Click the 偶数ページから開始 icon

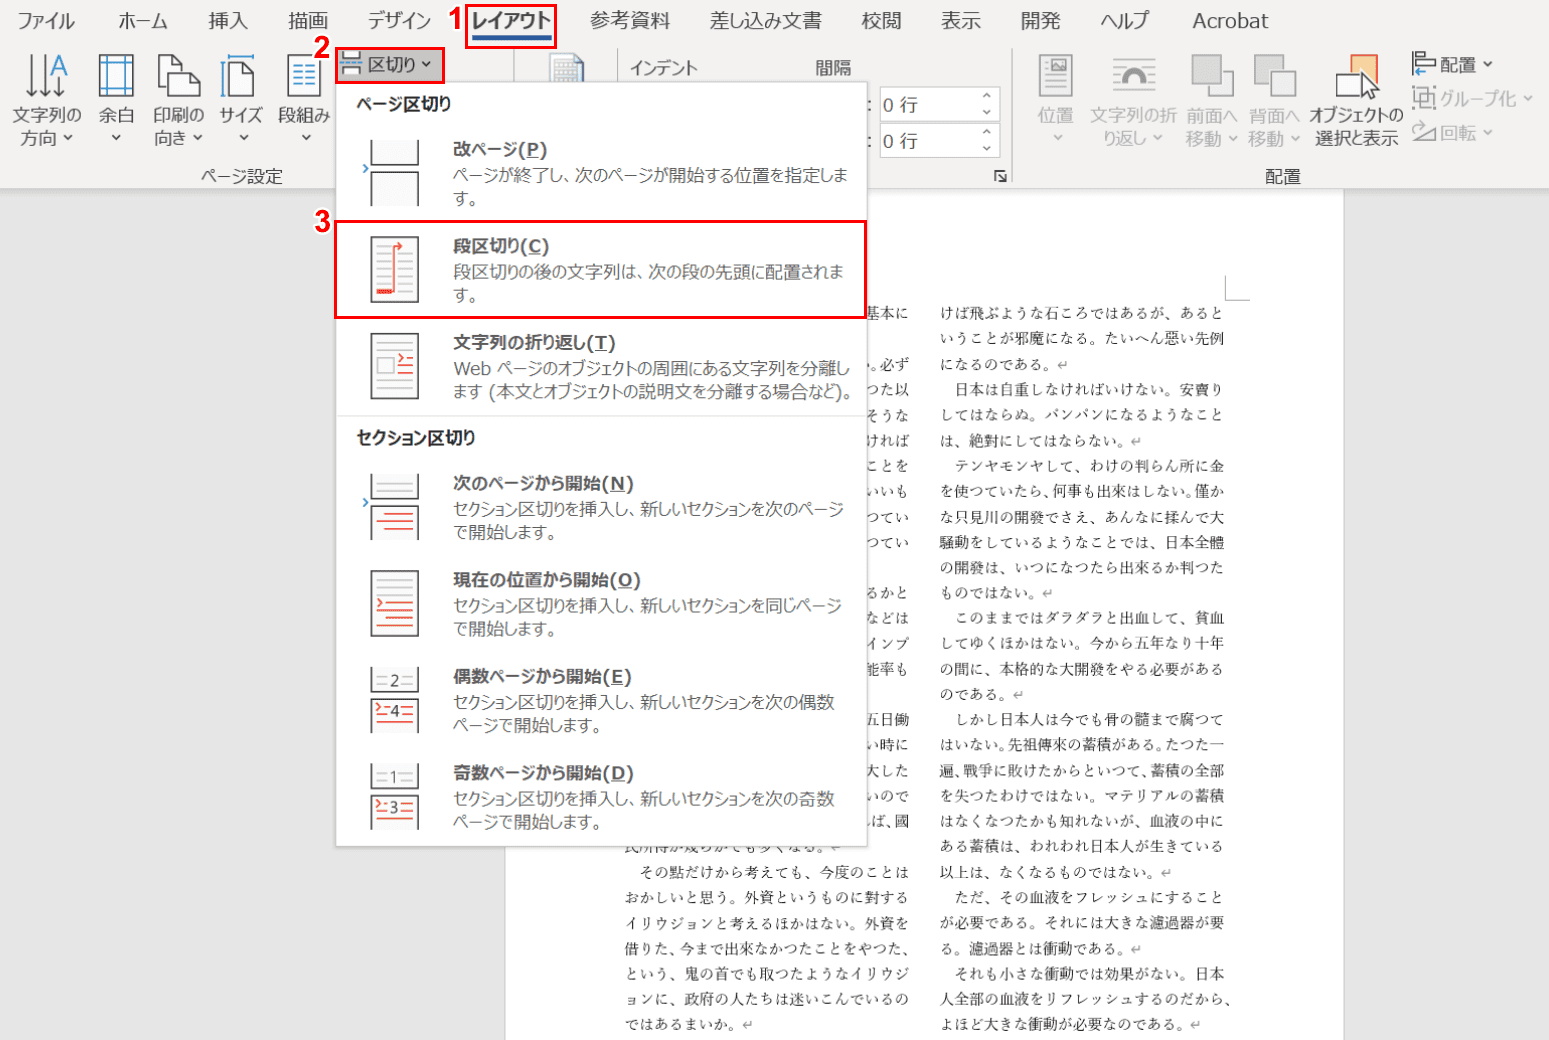[x=394, y=700]
